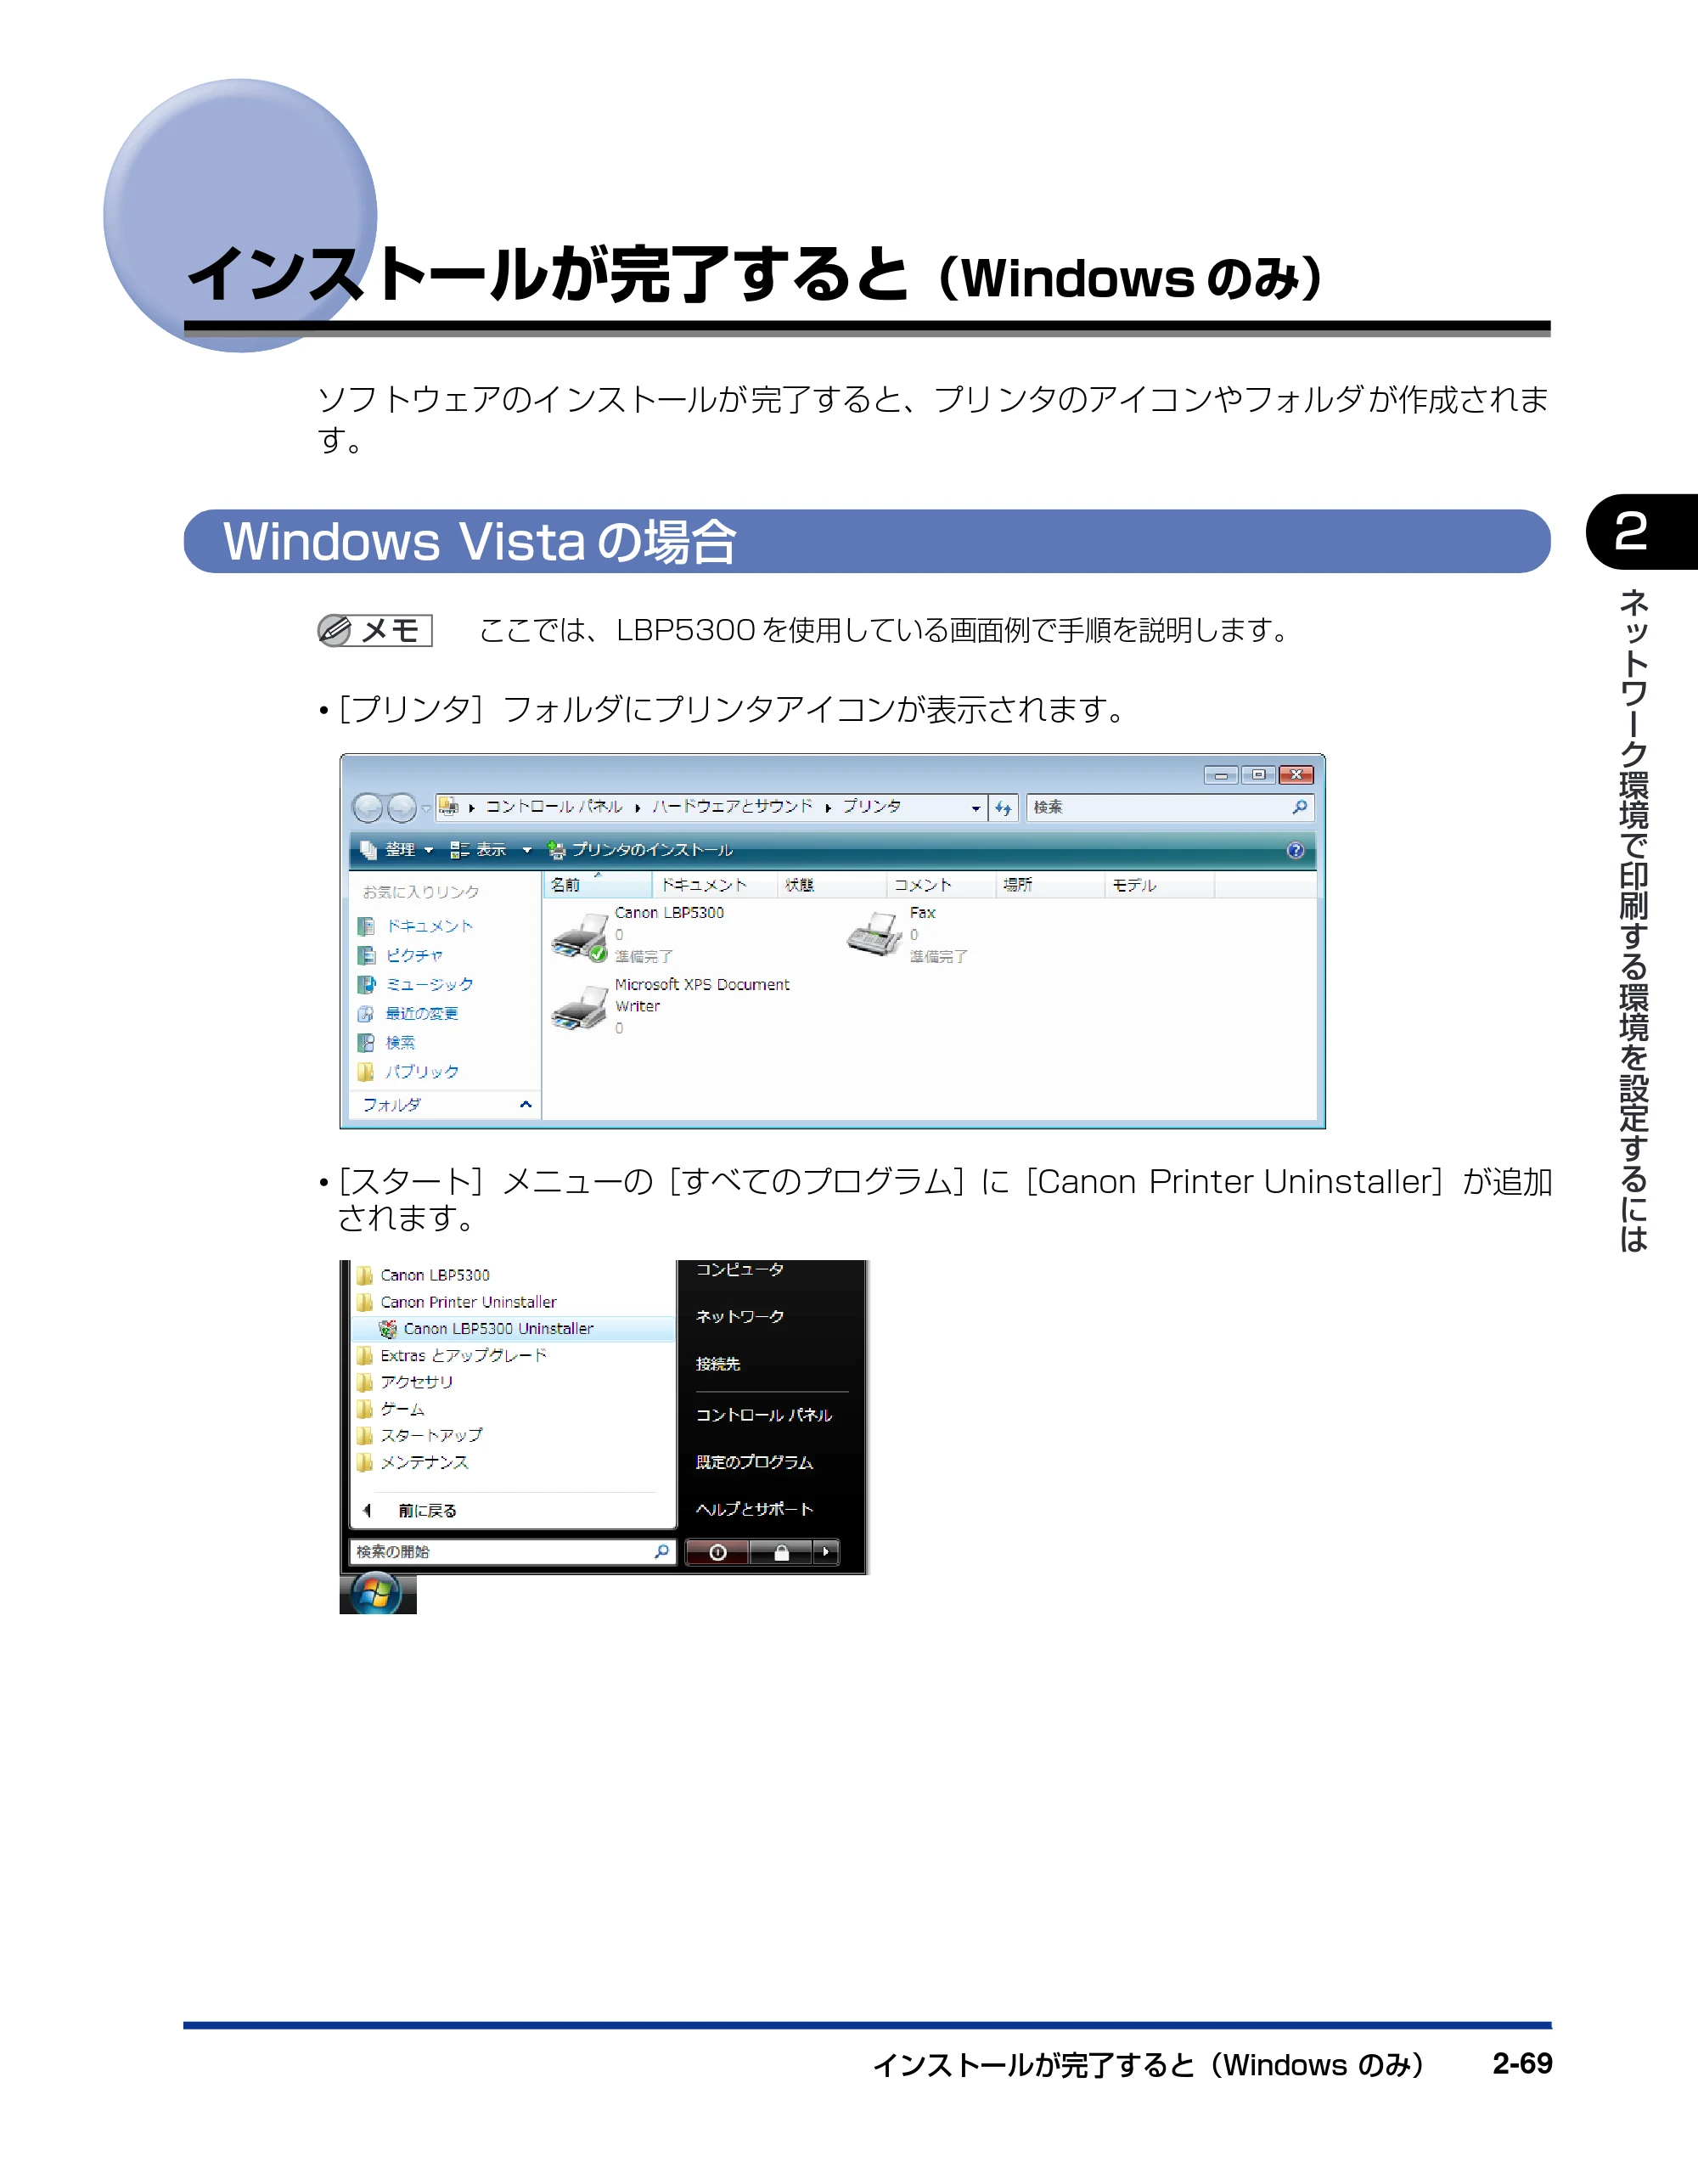This screenshot has width=1698, height=2184.
Task: Open the 表示 dropdown menu
Action: click(491, 850)
